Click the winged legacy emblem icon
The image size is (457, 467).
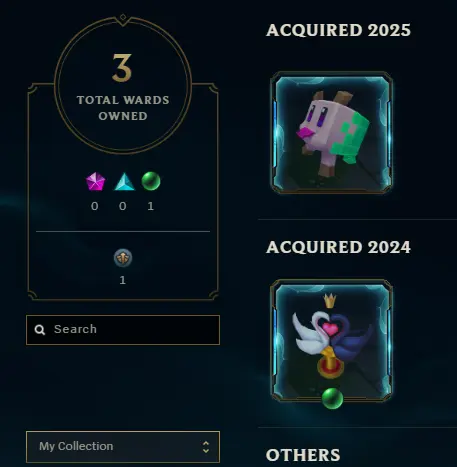[x=123, y=258]
